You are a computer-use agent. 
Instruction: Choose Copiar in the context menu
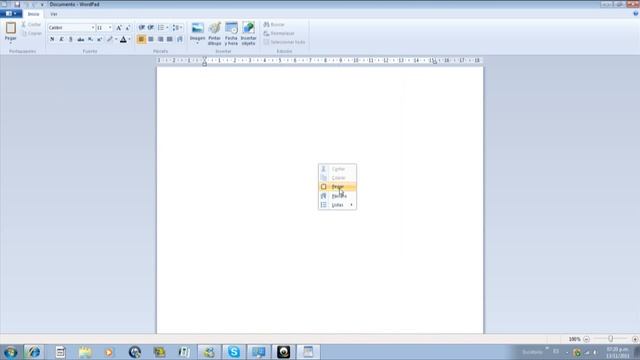pos(337,178)
